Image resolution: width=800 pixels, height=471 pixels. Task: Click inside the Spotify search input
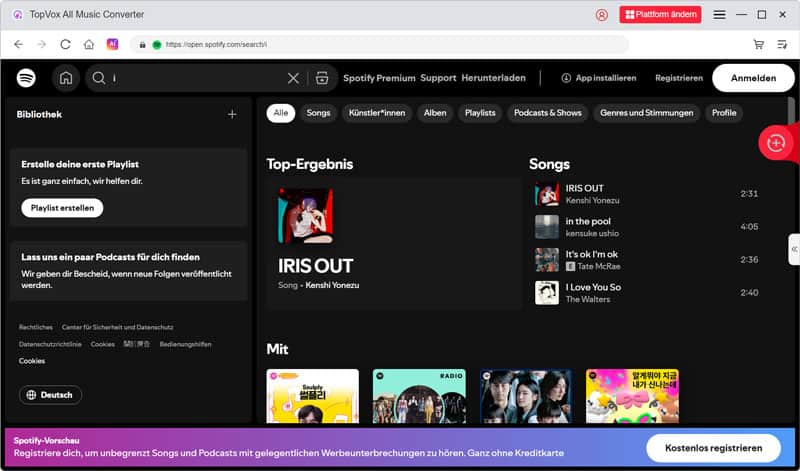point(199,78)
